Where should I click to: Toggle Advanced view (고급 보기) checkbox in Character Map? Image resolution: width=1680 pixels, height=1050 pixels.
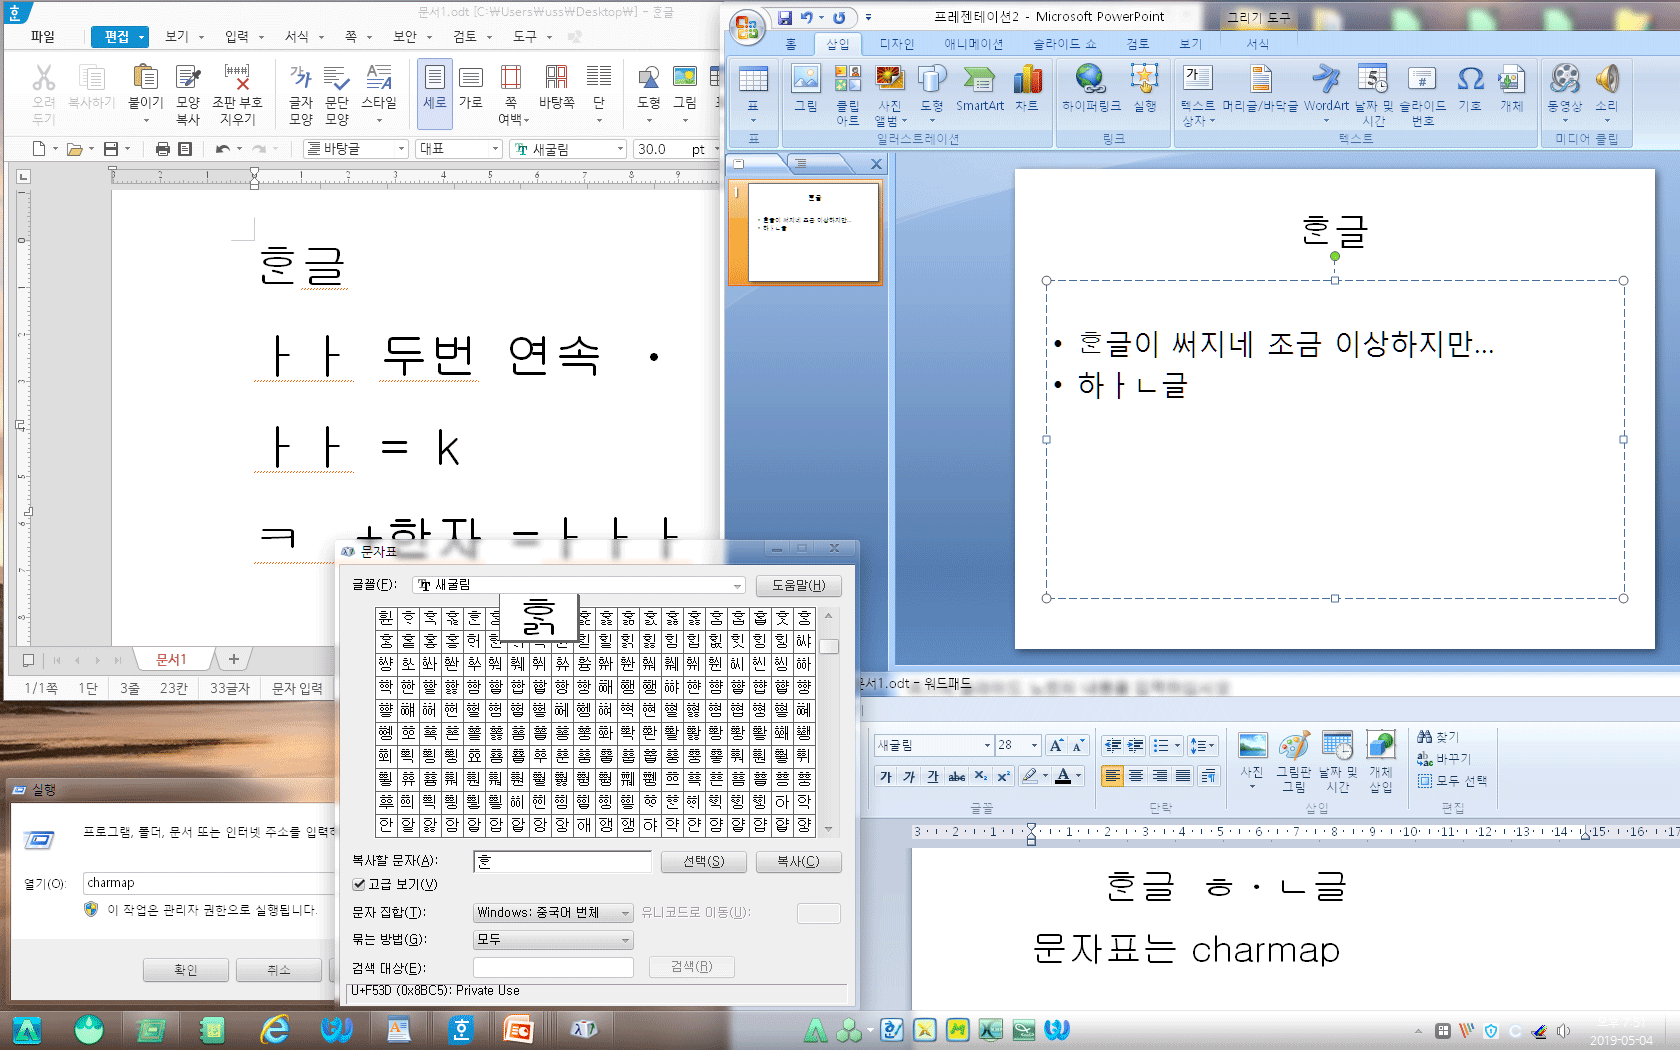point(359,884)
